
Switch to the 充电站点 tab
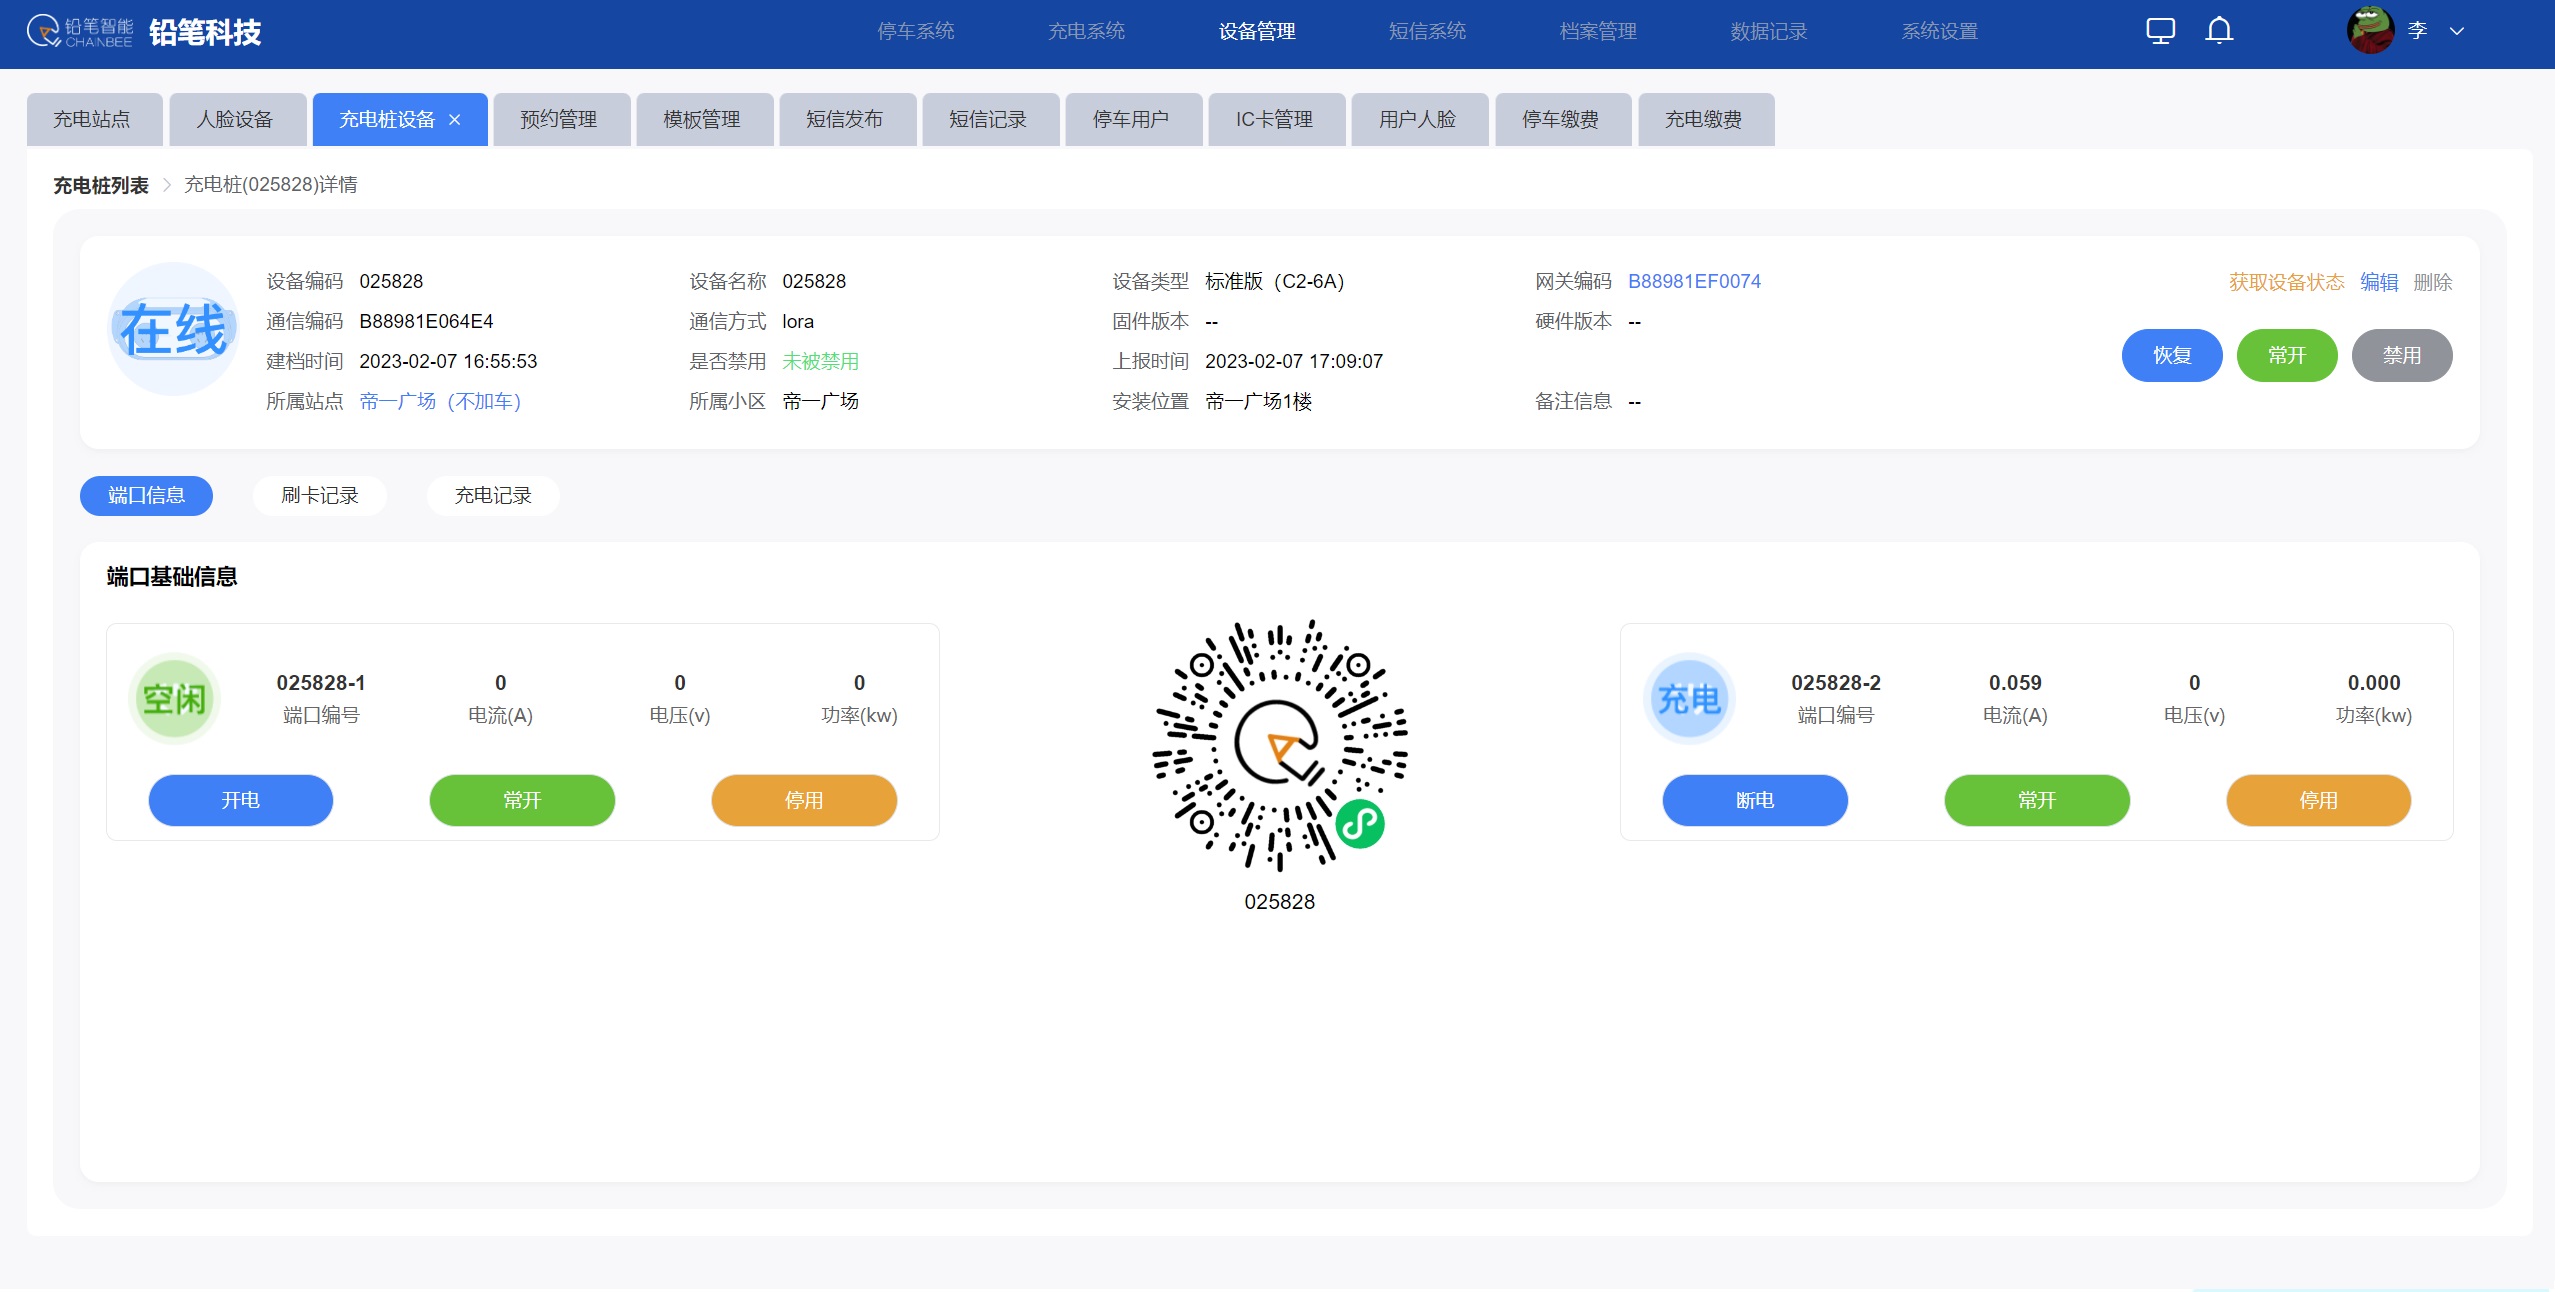pyautogui.click(x=93, y=120)
